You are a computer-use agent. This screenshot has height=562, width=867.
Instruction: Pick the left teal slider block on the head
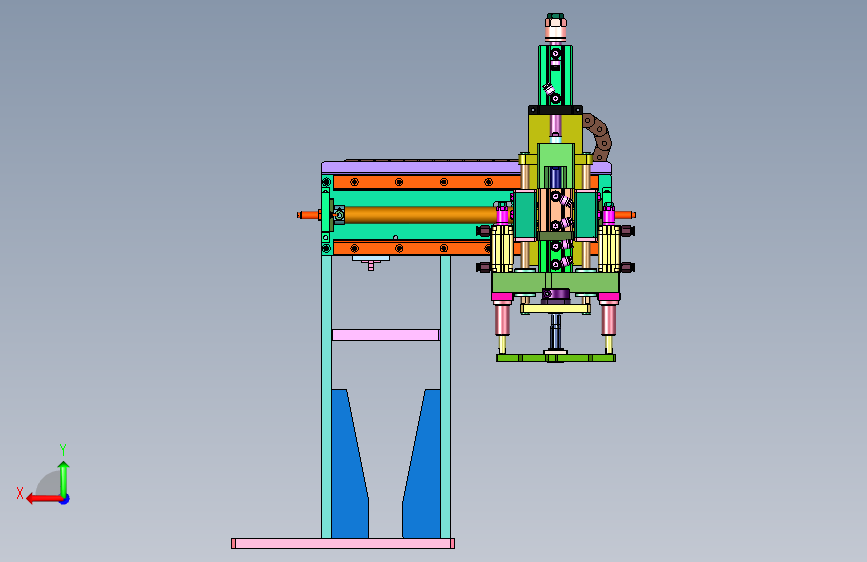(525, 215)
